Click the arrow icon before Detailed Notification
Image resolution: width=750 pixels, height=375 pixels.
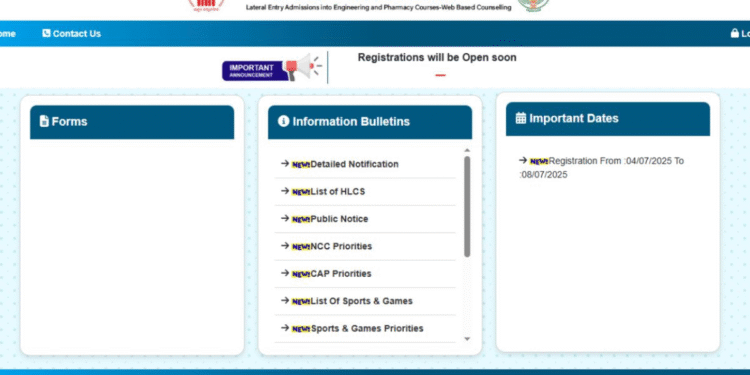(285, 164)
